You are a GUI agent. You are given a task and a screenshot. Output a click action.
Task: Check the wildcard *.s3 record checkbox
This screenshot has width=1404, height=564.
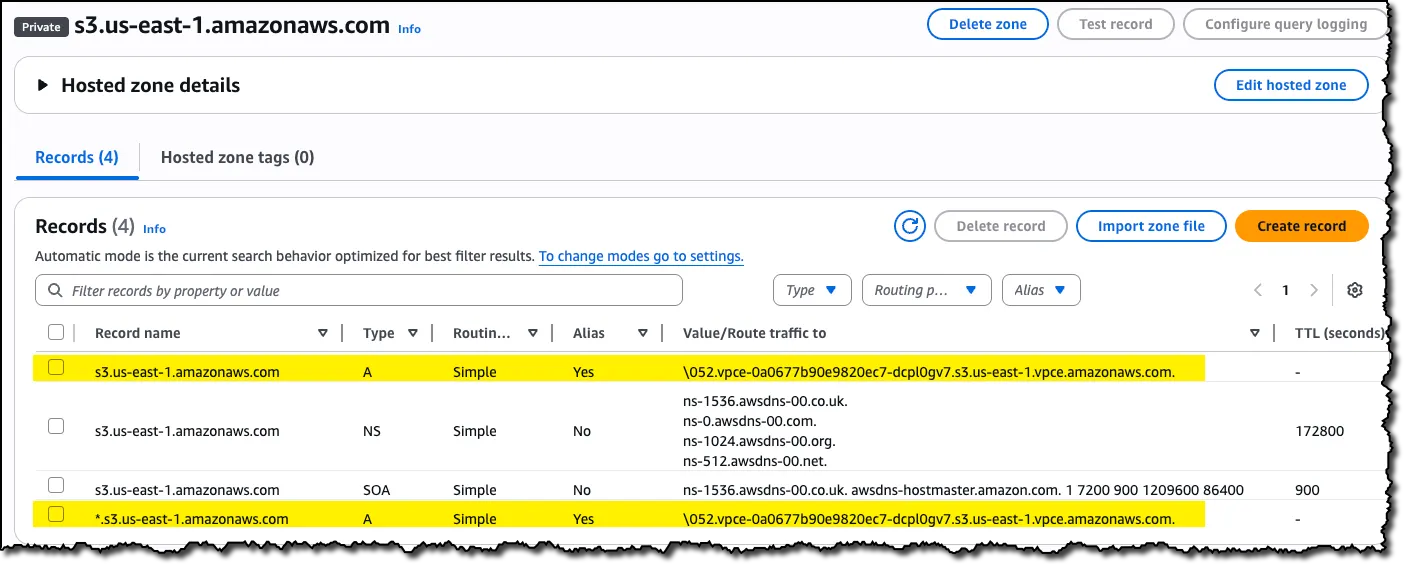(56, 514)
